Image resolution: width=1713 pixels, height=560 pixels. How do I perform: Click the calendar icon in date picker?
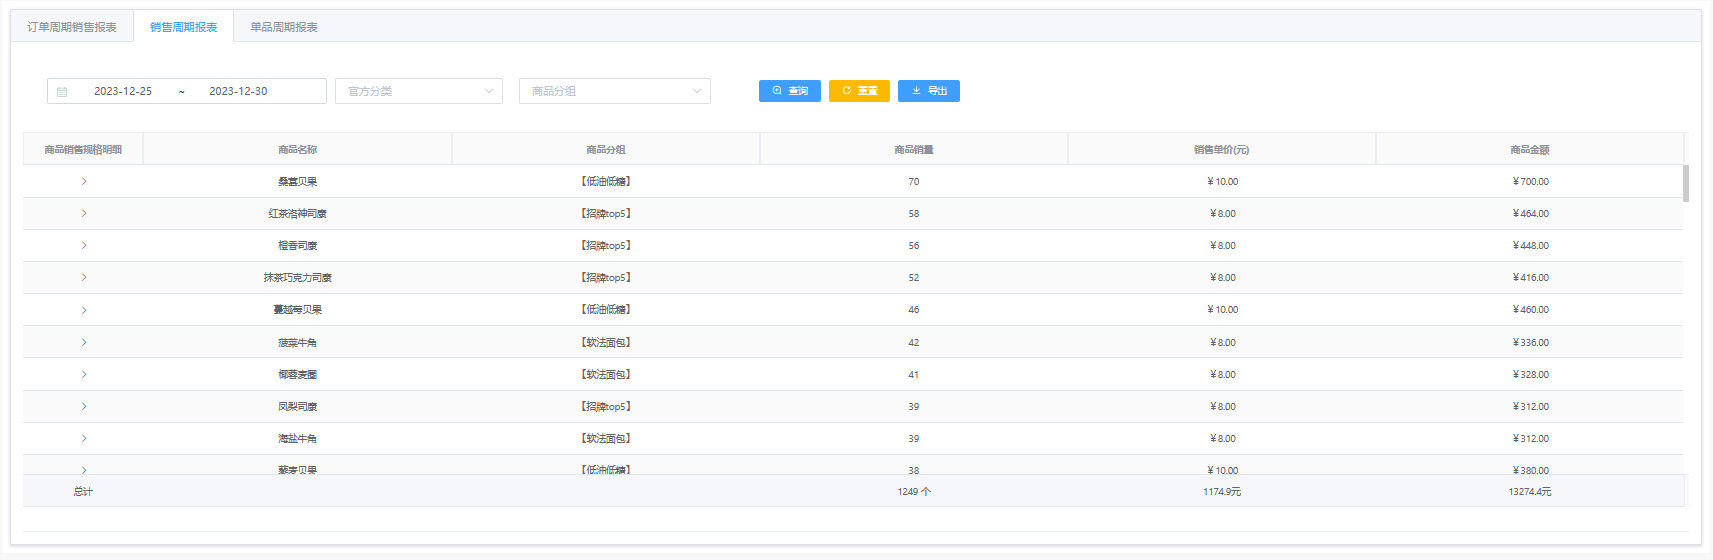[x=62, y=91]
